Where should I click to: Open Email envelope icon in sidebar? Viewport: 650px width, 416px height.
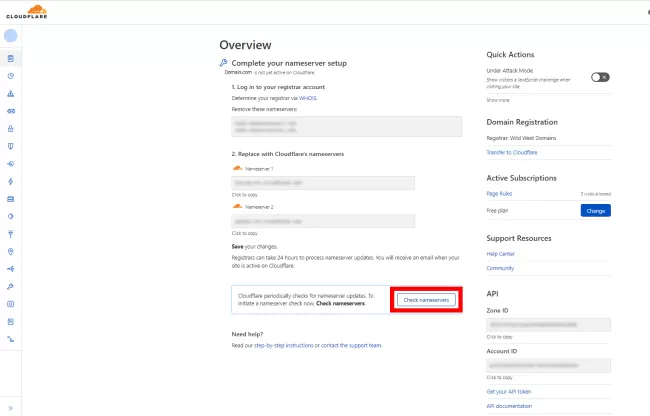tap(11, 111)
